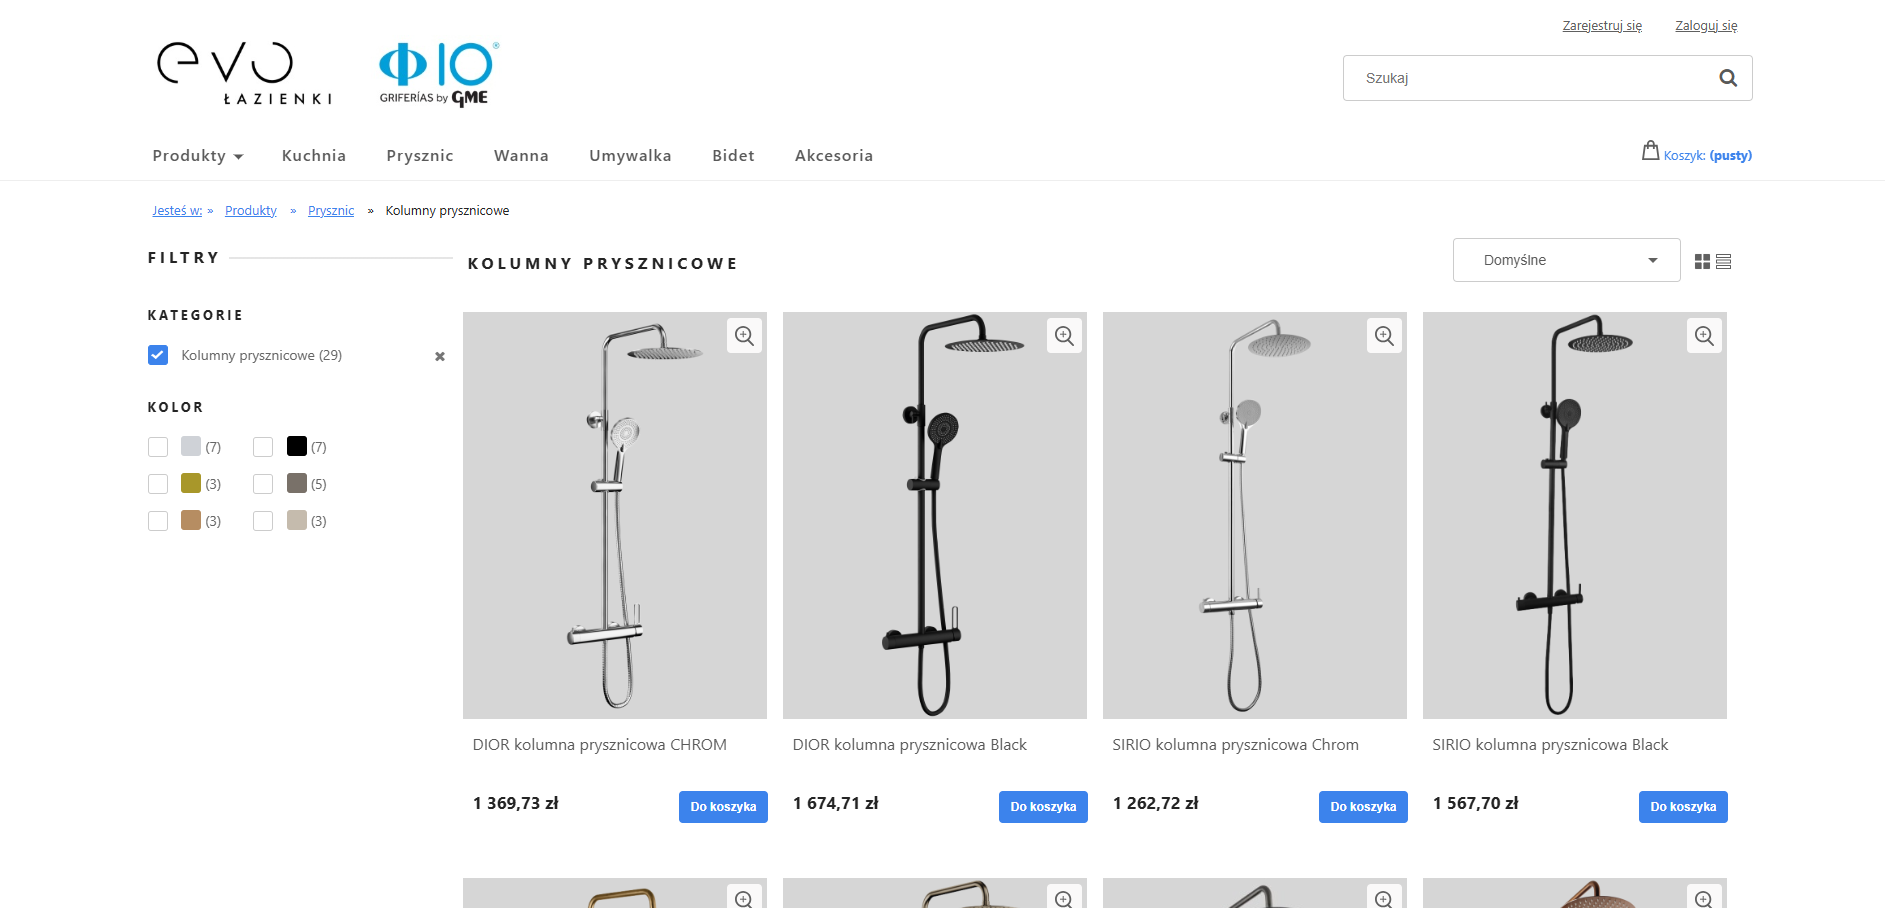Remove the Kolumny prysznicowe filter

click(x=440, y=357)
